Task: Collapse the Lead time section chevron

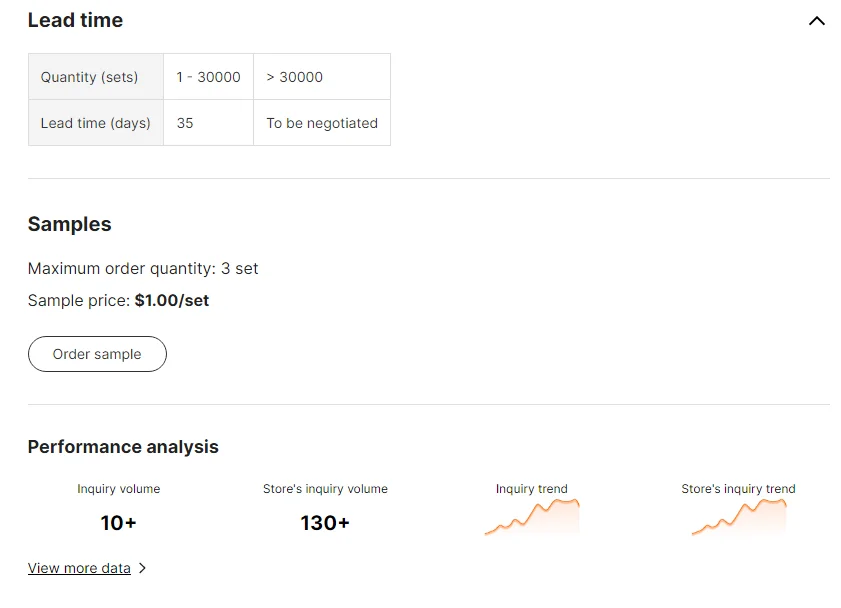Action: [816, 21]
